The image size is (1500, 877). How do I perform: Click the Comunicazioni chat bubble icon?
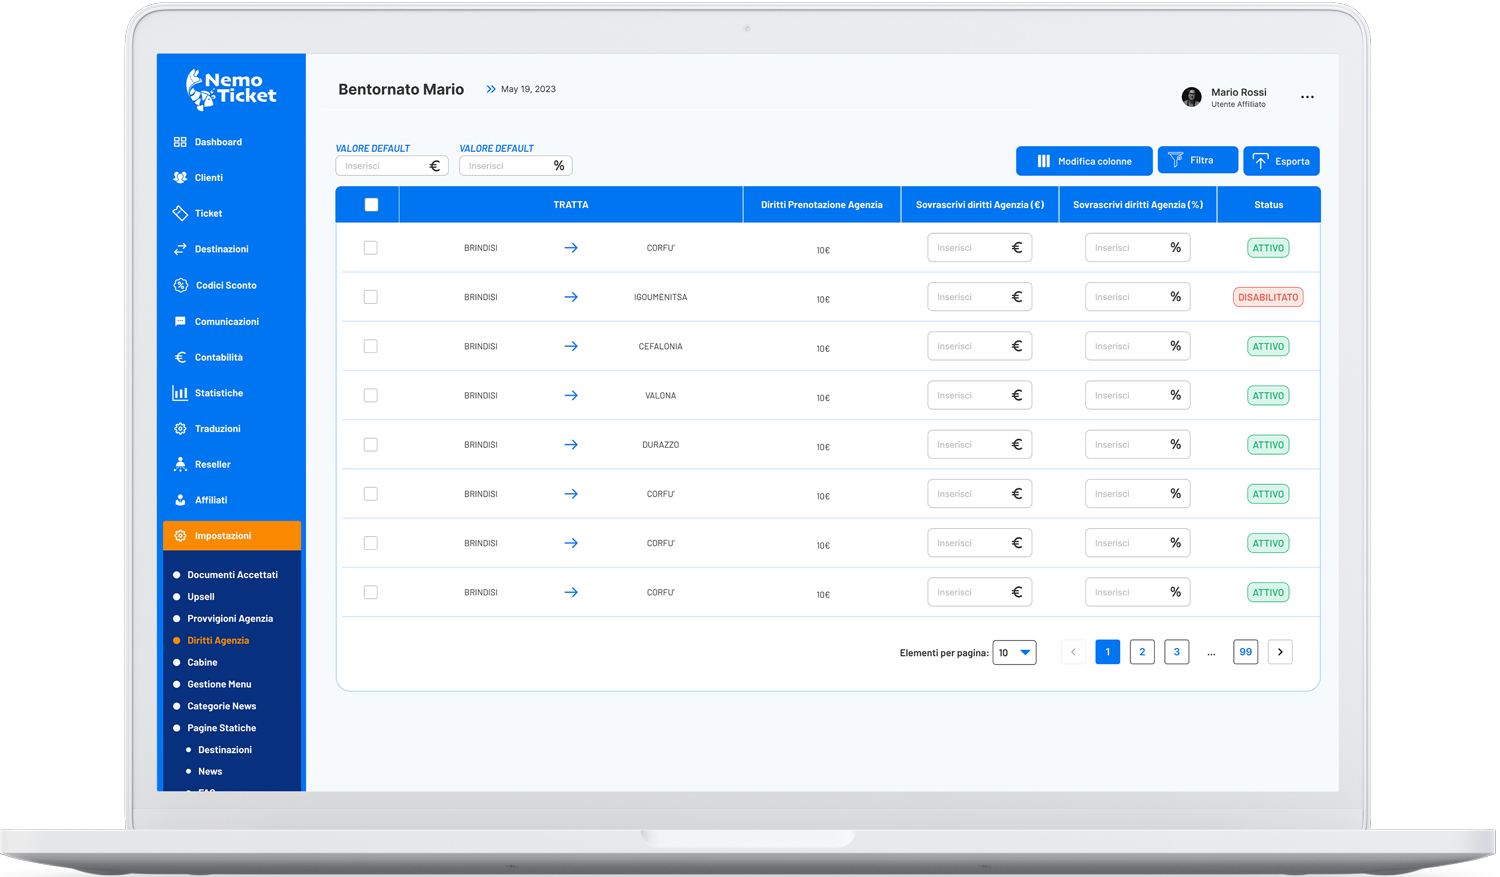point(180,322)
